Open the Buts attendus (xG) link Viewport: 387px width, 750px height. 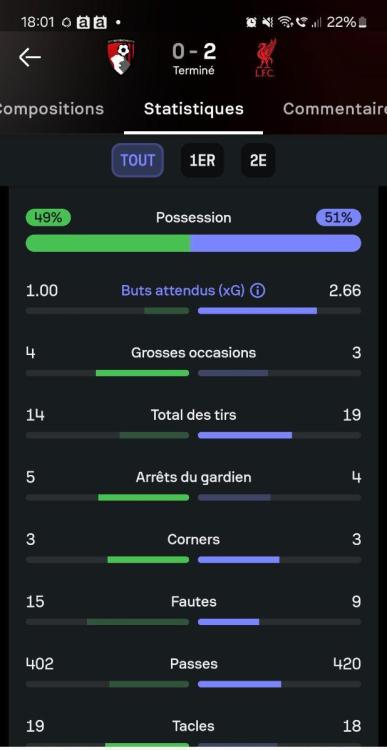pos(183,290)
